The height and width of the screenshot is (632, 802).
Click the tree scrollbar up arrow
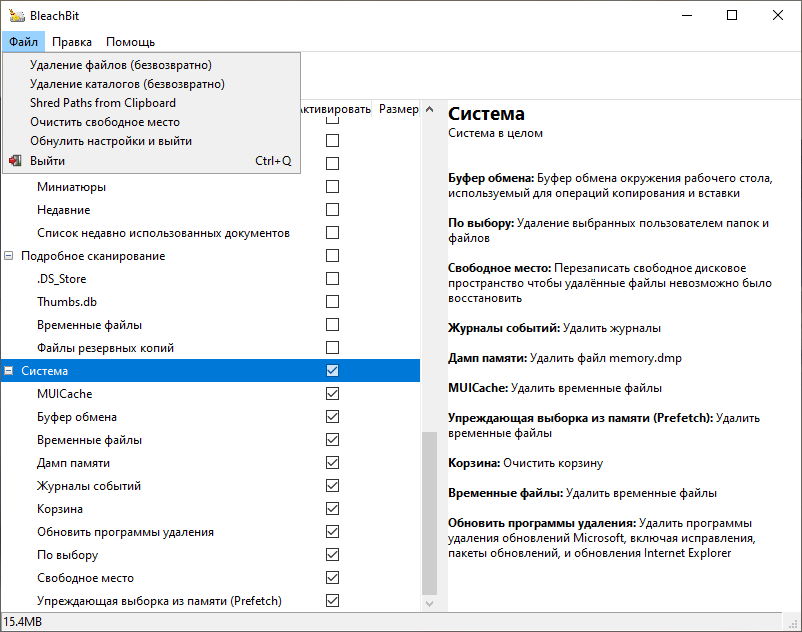[x=430, y=109]
